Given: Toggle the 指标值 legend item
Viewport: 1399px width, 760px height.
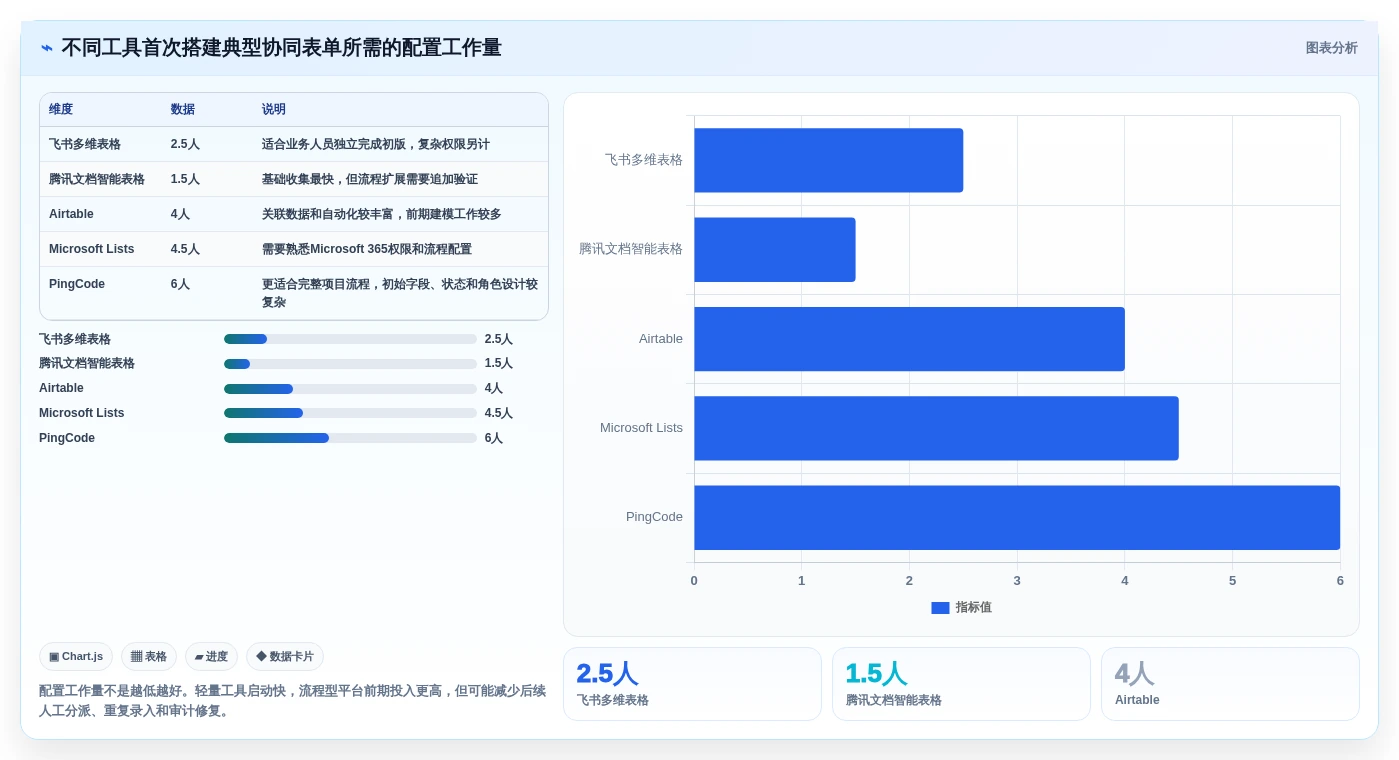Looking at the screenshot, I should click(961, 607).
